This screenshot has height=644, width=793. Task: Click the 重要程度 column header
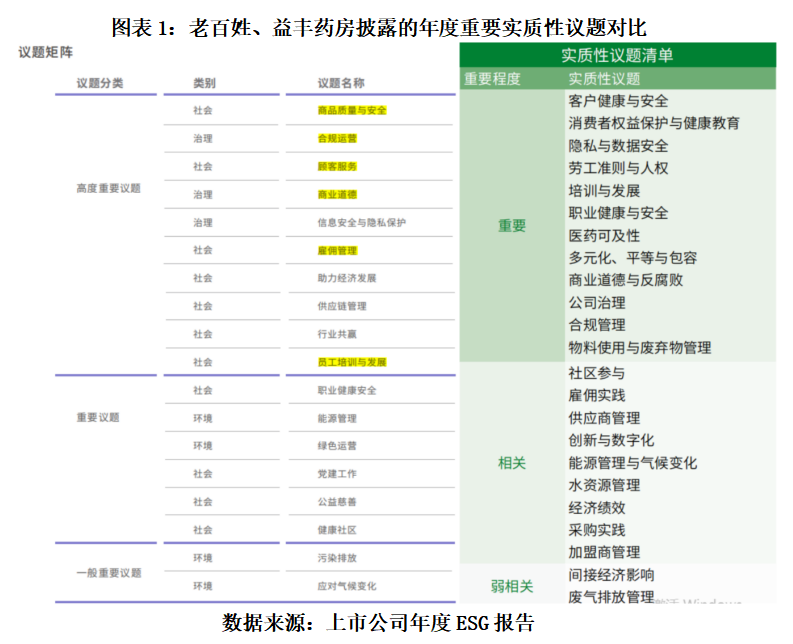click(x=492, y=79)
